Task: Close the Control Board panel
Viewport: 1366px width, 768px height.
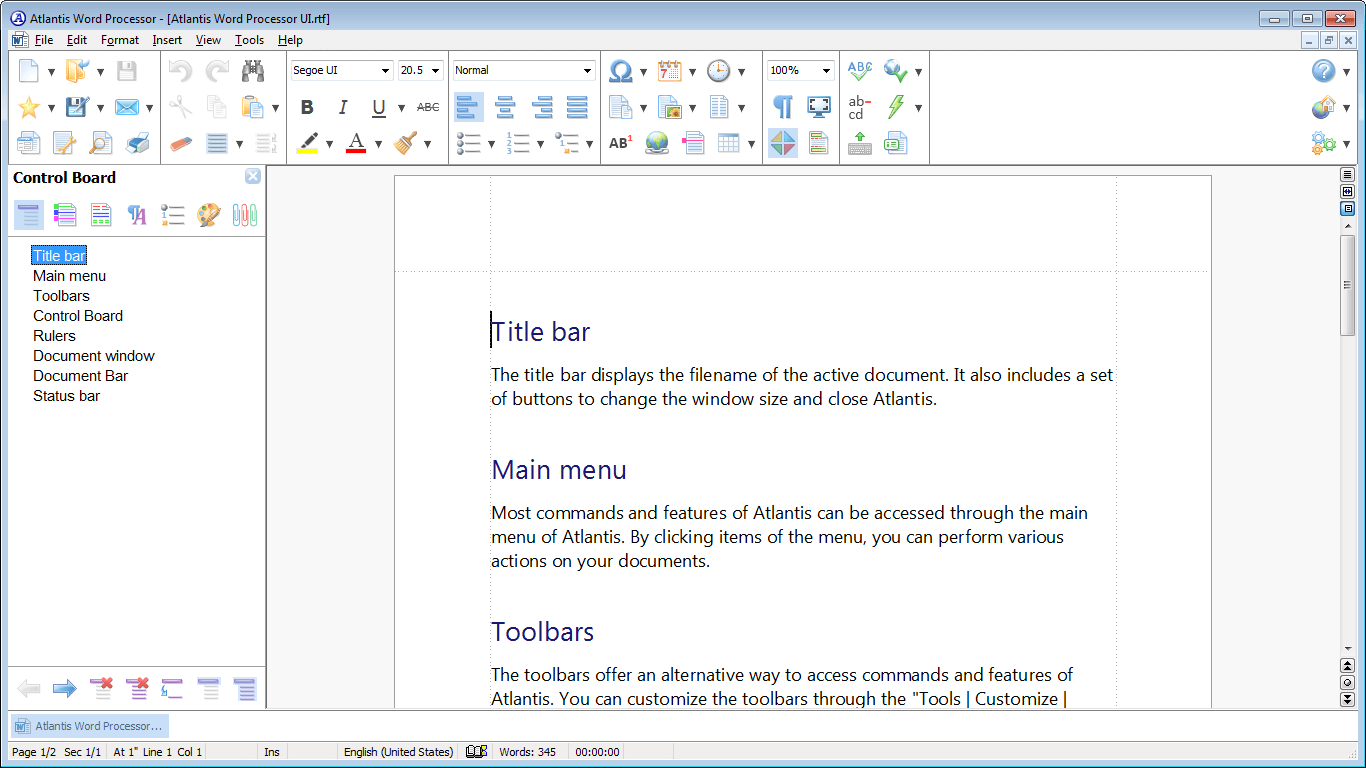Action: (x=253, y=177)
